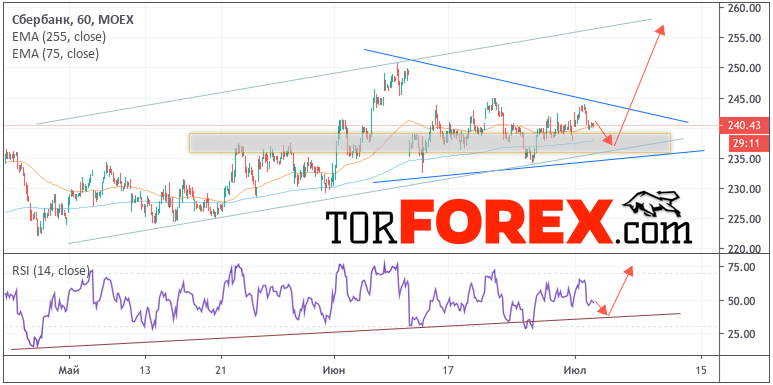The height and width of the screenshot is (385, 773).
Task: Select the EMA (75, close) indicator label
Action: tap(55, 53)
